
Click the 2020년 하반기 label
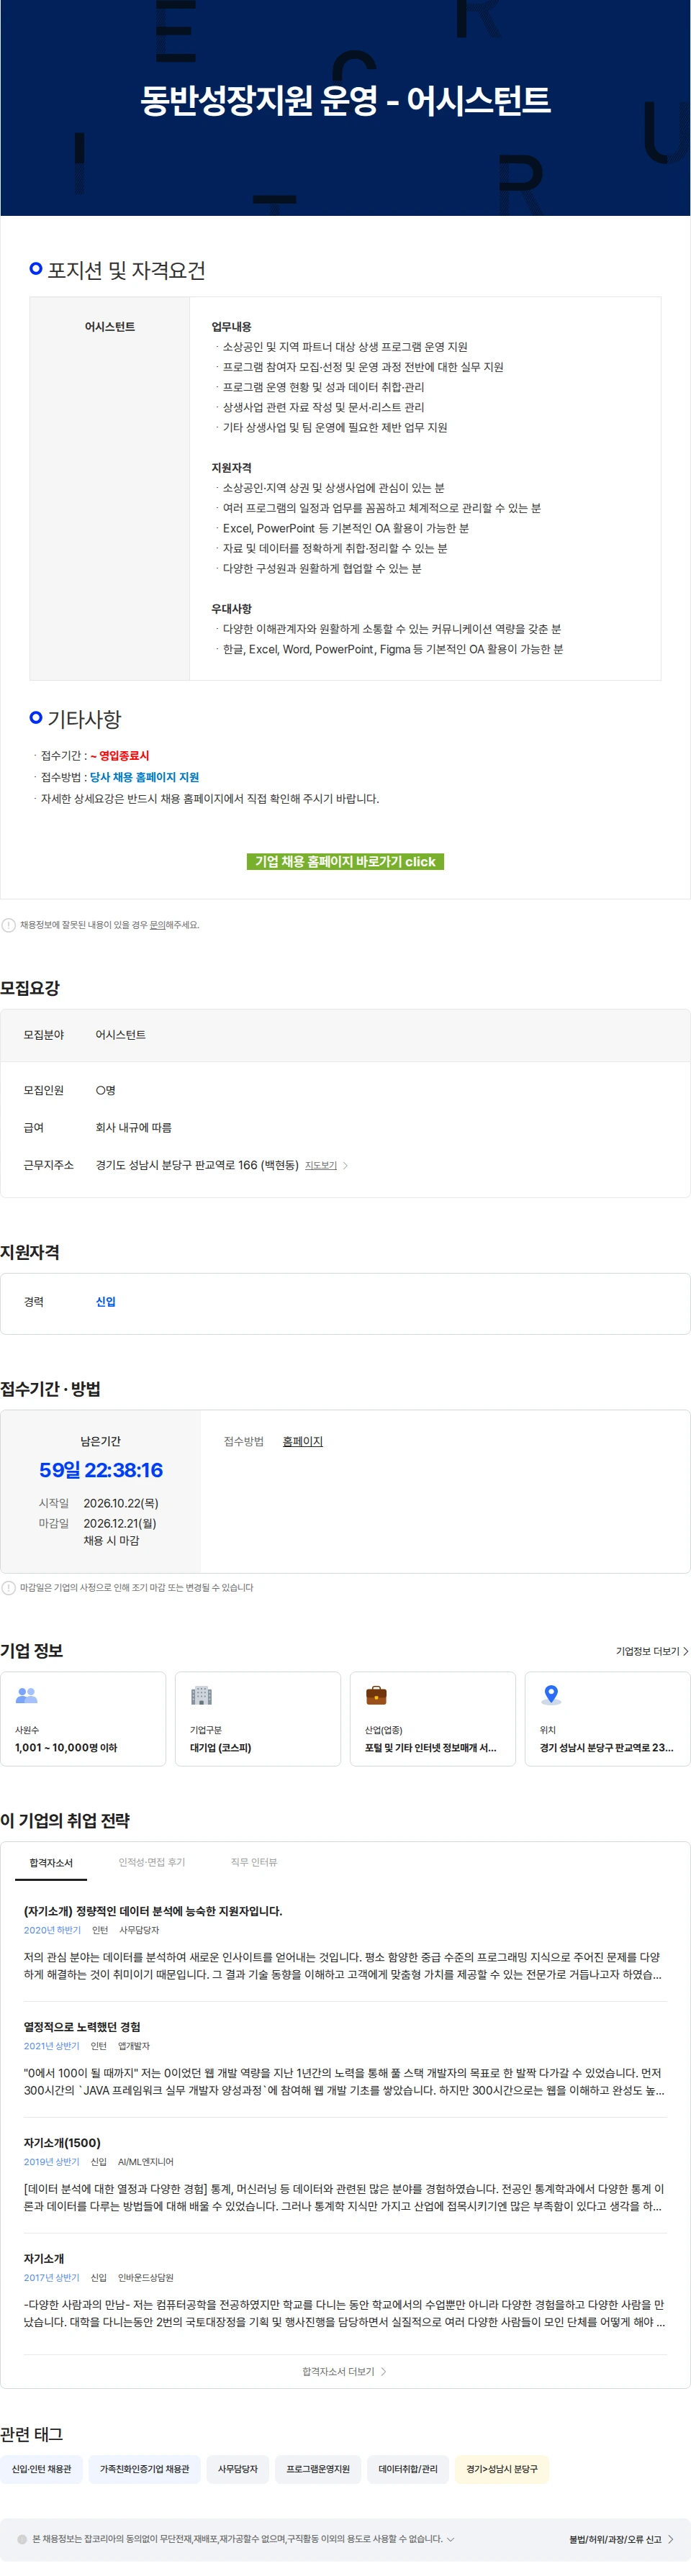coord(52,1930)
